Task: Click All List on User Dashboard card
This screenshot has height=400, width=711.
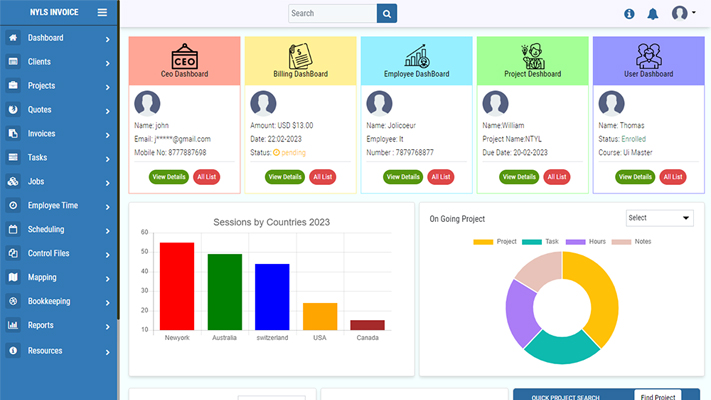Action: [x=673, y=177]
